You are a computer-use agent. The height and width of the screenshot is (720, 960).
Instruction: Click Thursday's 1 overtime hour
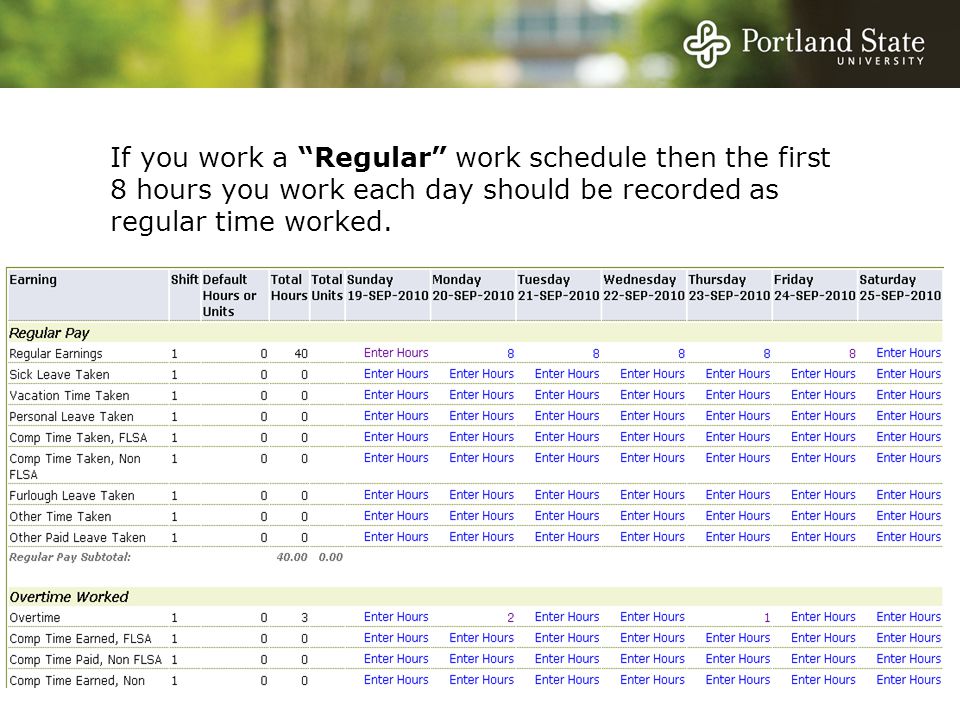(767, 618)
